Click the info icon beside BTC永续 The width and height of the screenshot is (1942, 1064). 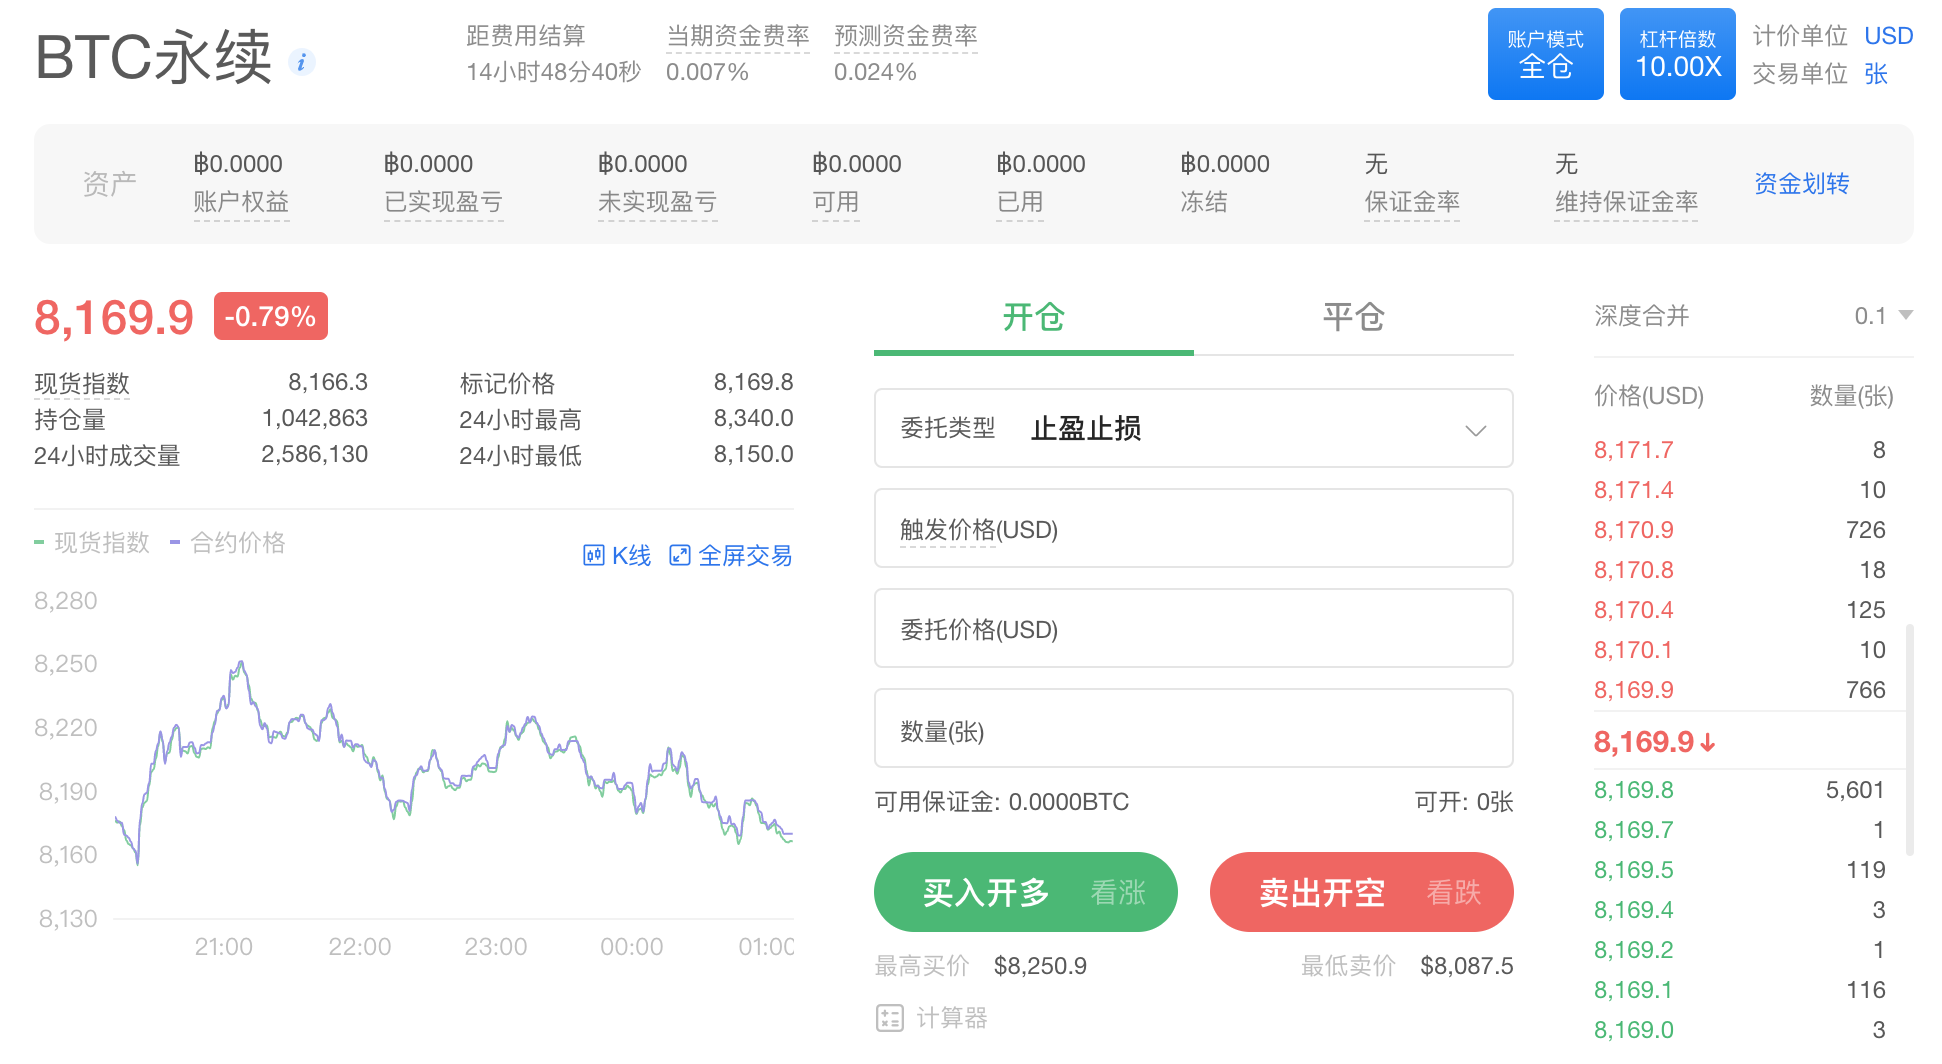click(x=301, y=62)
